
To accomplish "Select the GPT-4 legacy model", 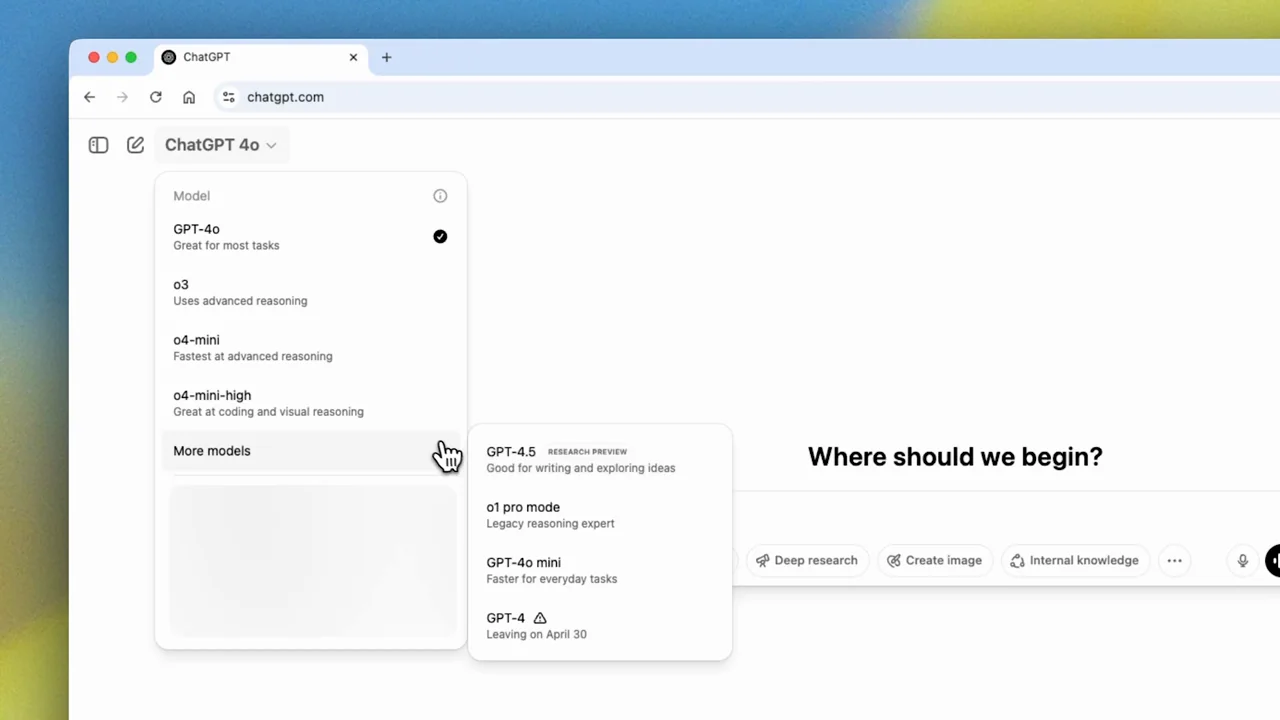I will pyautogui.click(x=600, y=625).
